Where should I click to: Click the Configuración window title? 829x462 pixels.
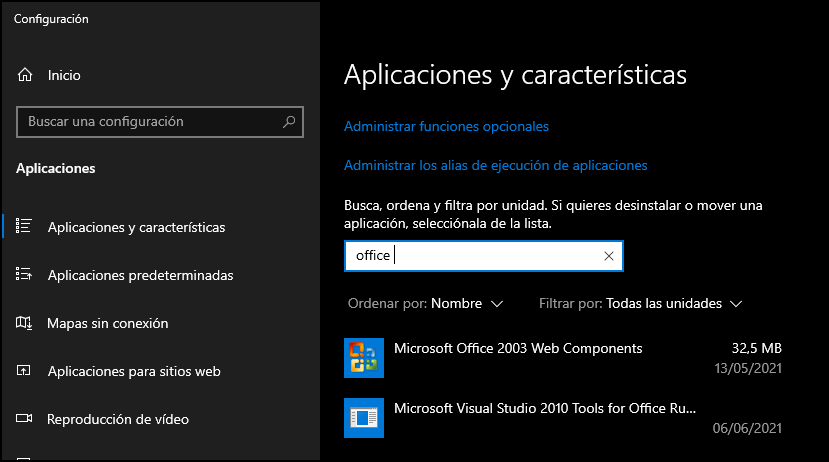point(51,19)
